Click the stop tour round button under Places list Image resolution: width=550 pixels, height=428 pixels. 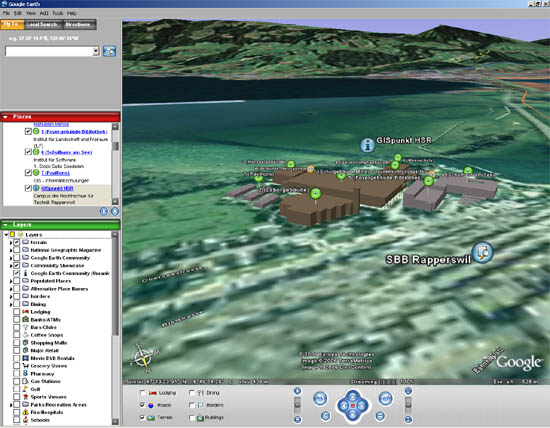click(115, 212)
